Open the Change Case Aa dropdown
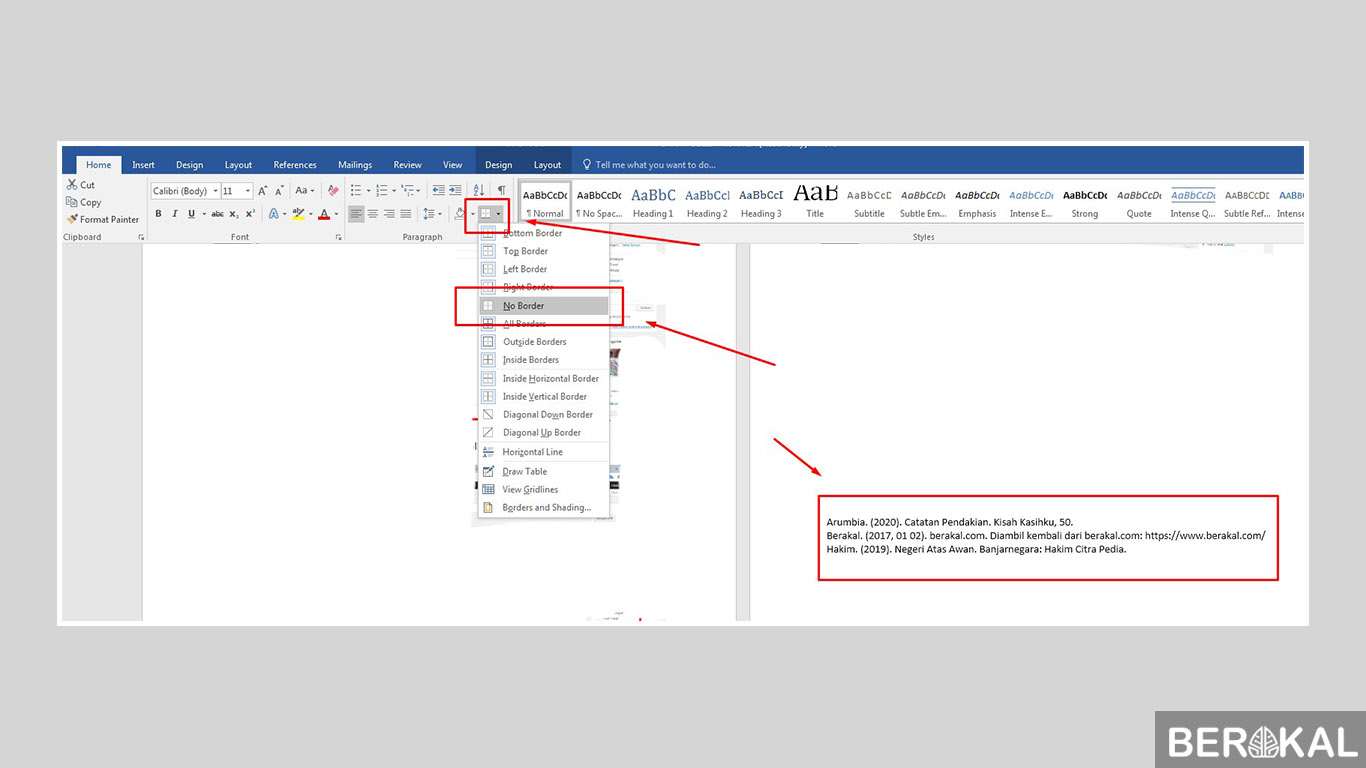This screenshot has width=1366, height=768. 304,190
